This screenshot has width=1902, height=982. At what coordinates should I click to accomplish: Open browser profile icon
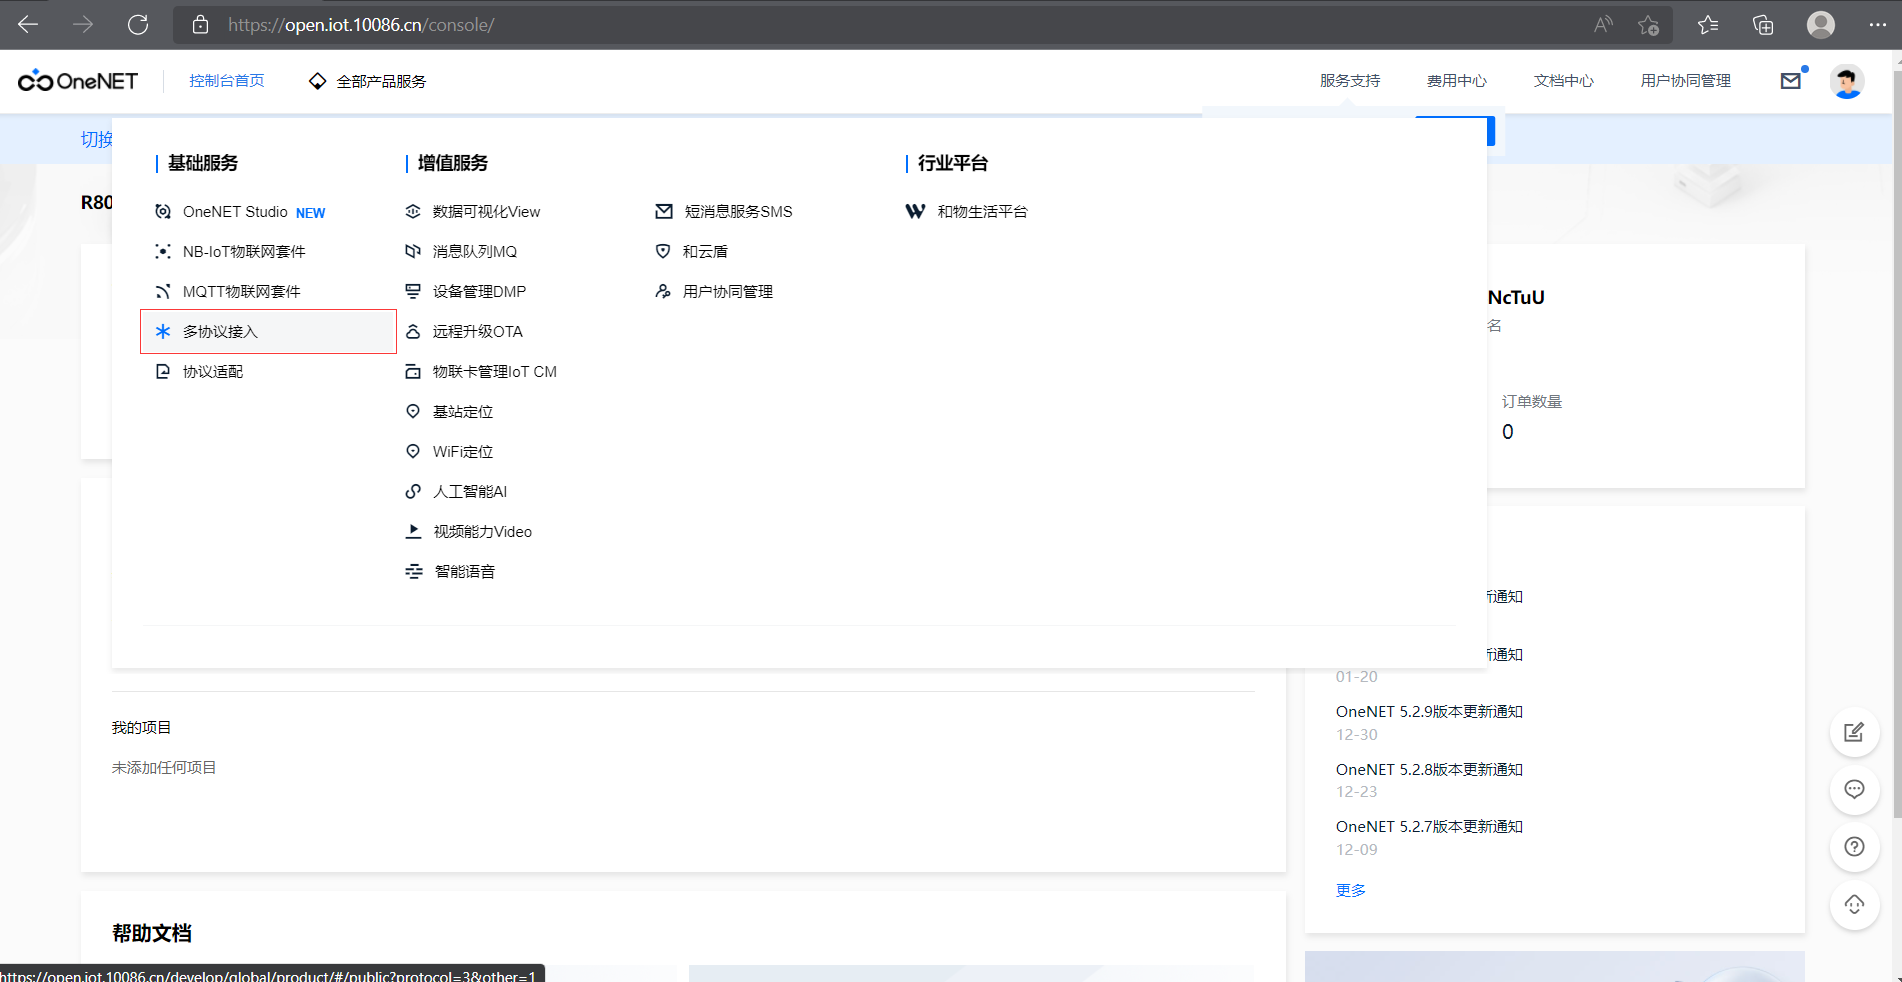(1821, 25)
